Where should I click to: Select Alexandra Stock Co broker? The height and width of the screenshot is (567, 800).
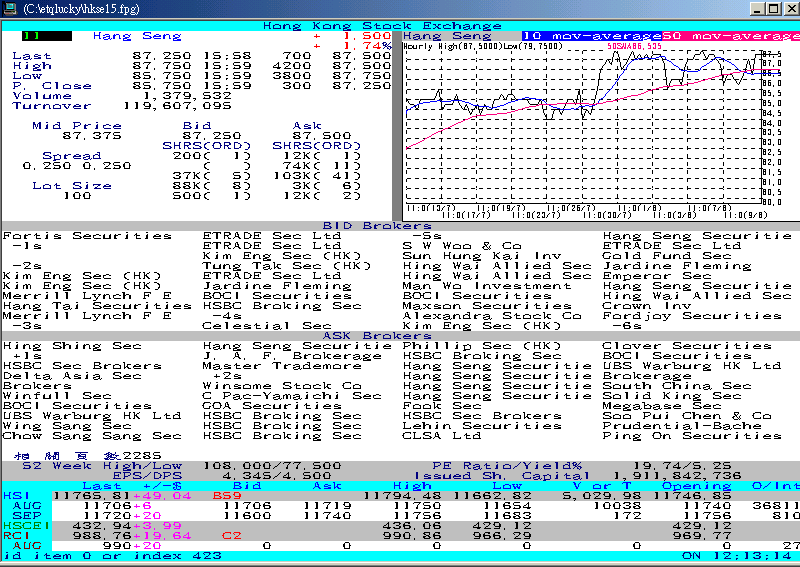(x=492, y=316)
